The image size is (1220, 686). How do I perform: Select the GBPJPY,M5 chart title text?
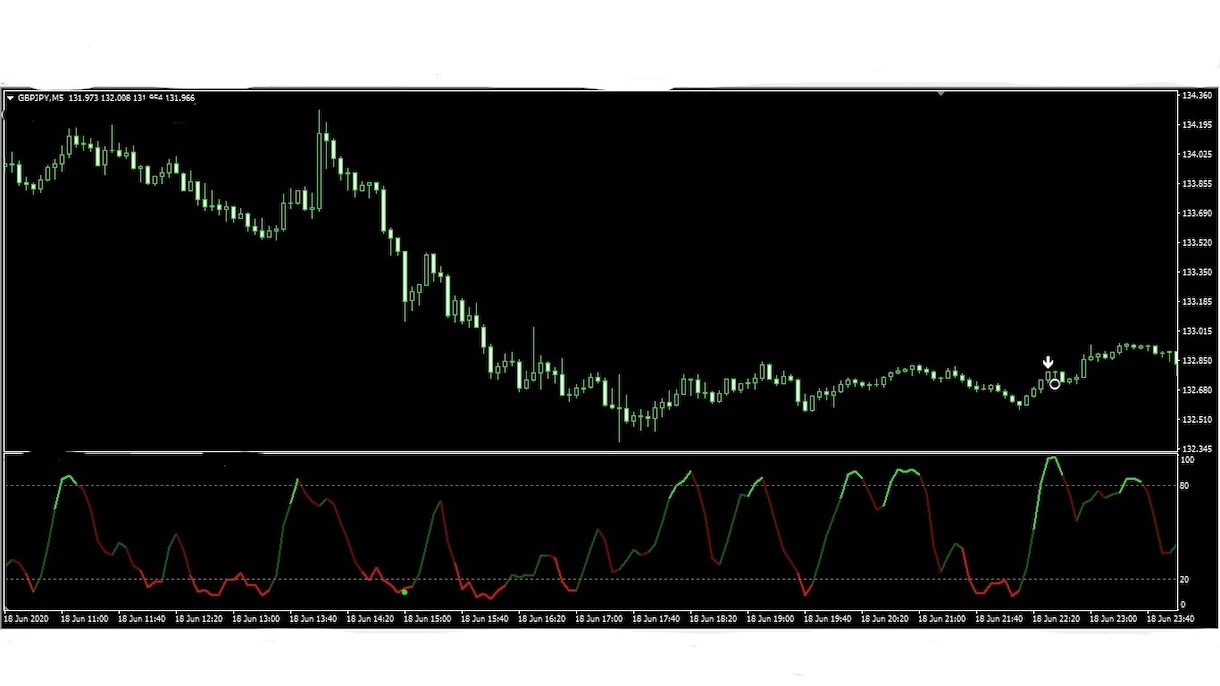tap(41, 98)
